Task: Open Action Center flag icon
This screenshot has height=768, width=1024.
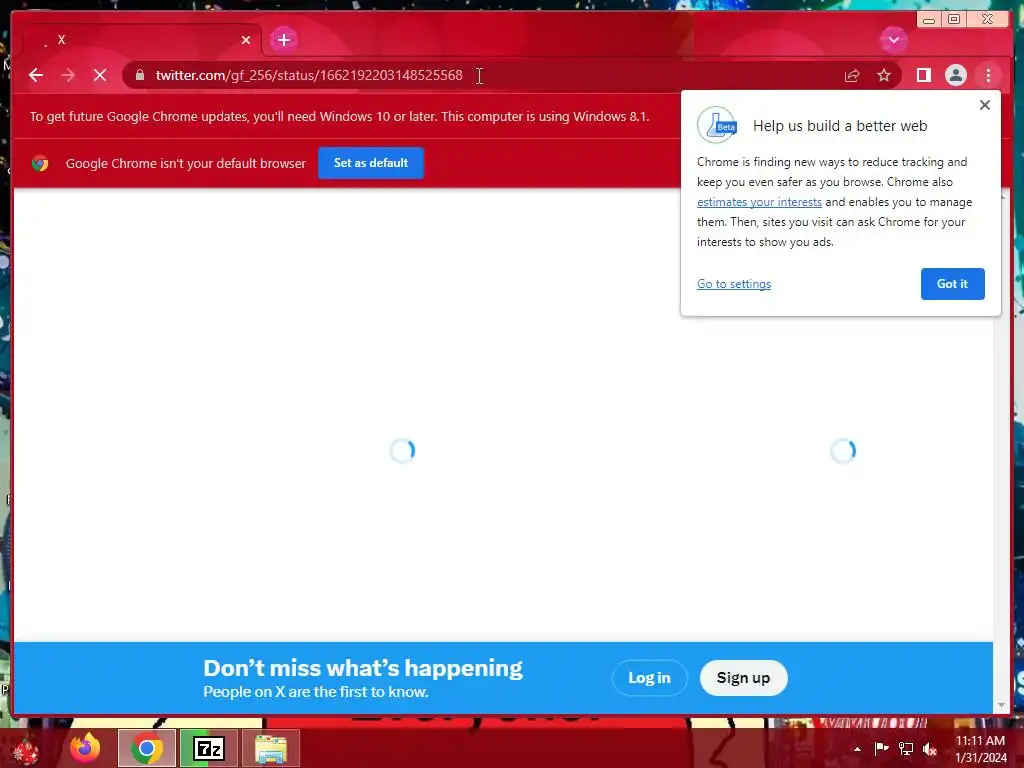Action: coord(881,749)
